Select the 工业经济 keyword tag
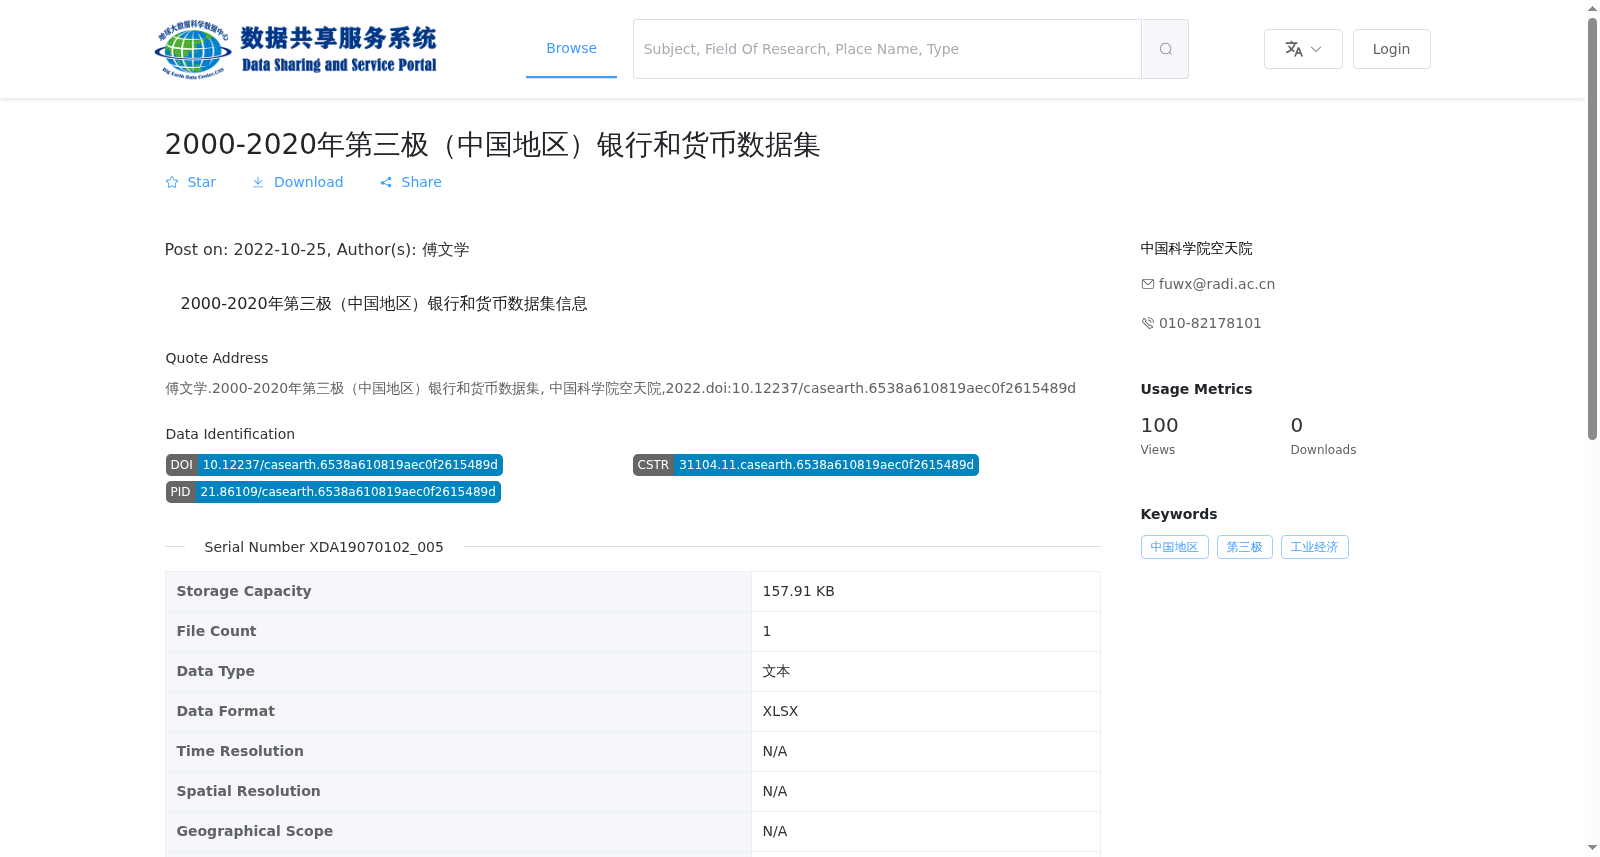Viewport: 1600px width, 857px height. (x=1314, y=547)
